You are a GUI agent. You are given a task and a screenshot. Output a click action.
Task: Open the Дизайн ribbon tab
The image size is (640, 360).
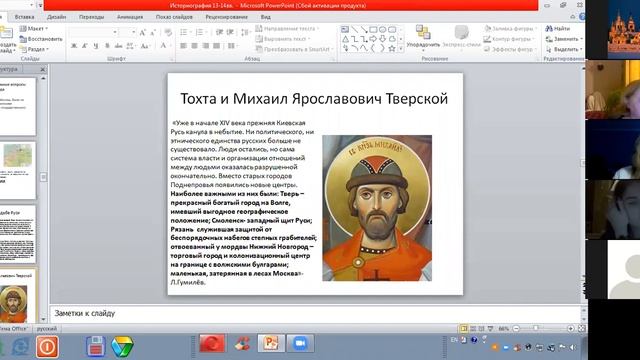click(x=56, y=17)
